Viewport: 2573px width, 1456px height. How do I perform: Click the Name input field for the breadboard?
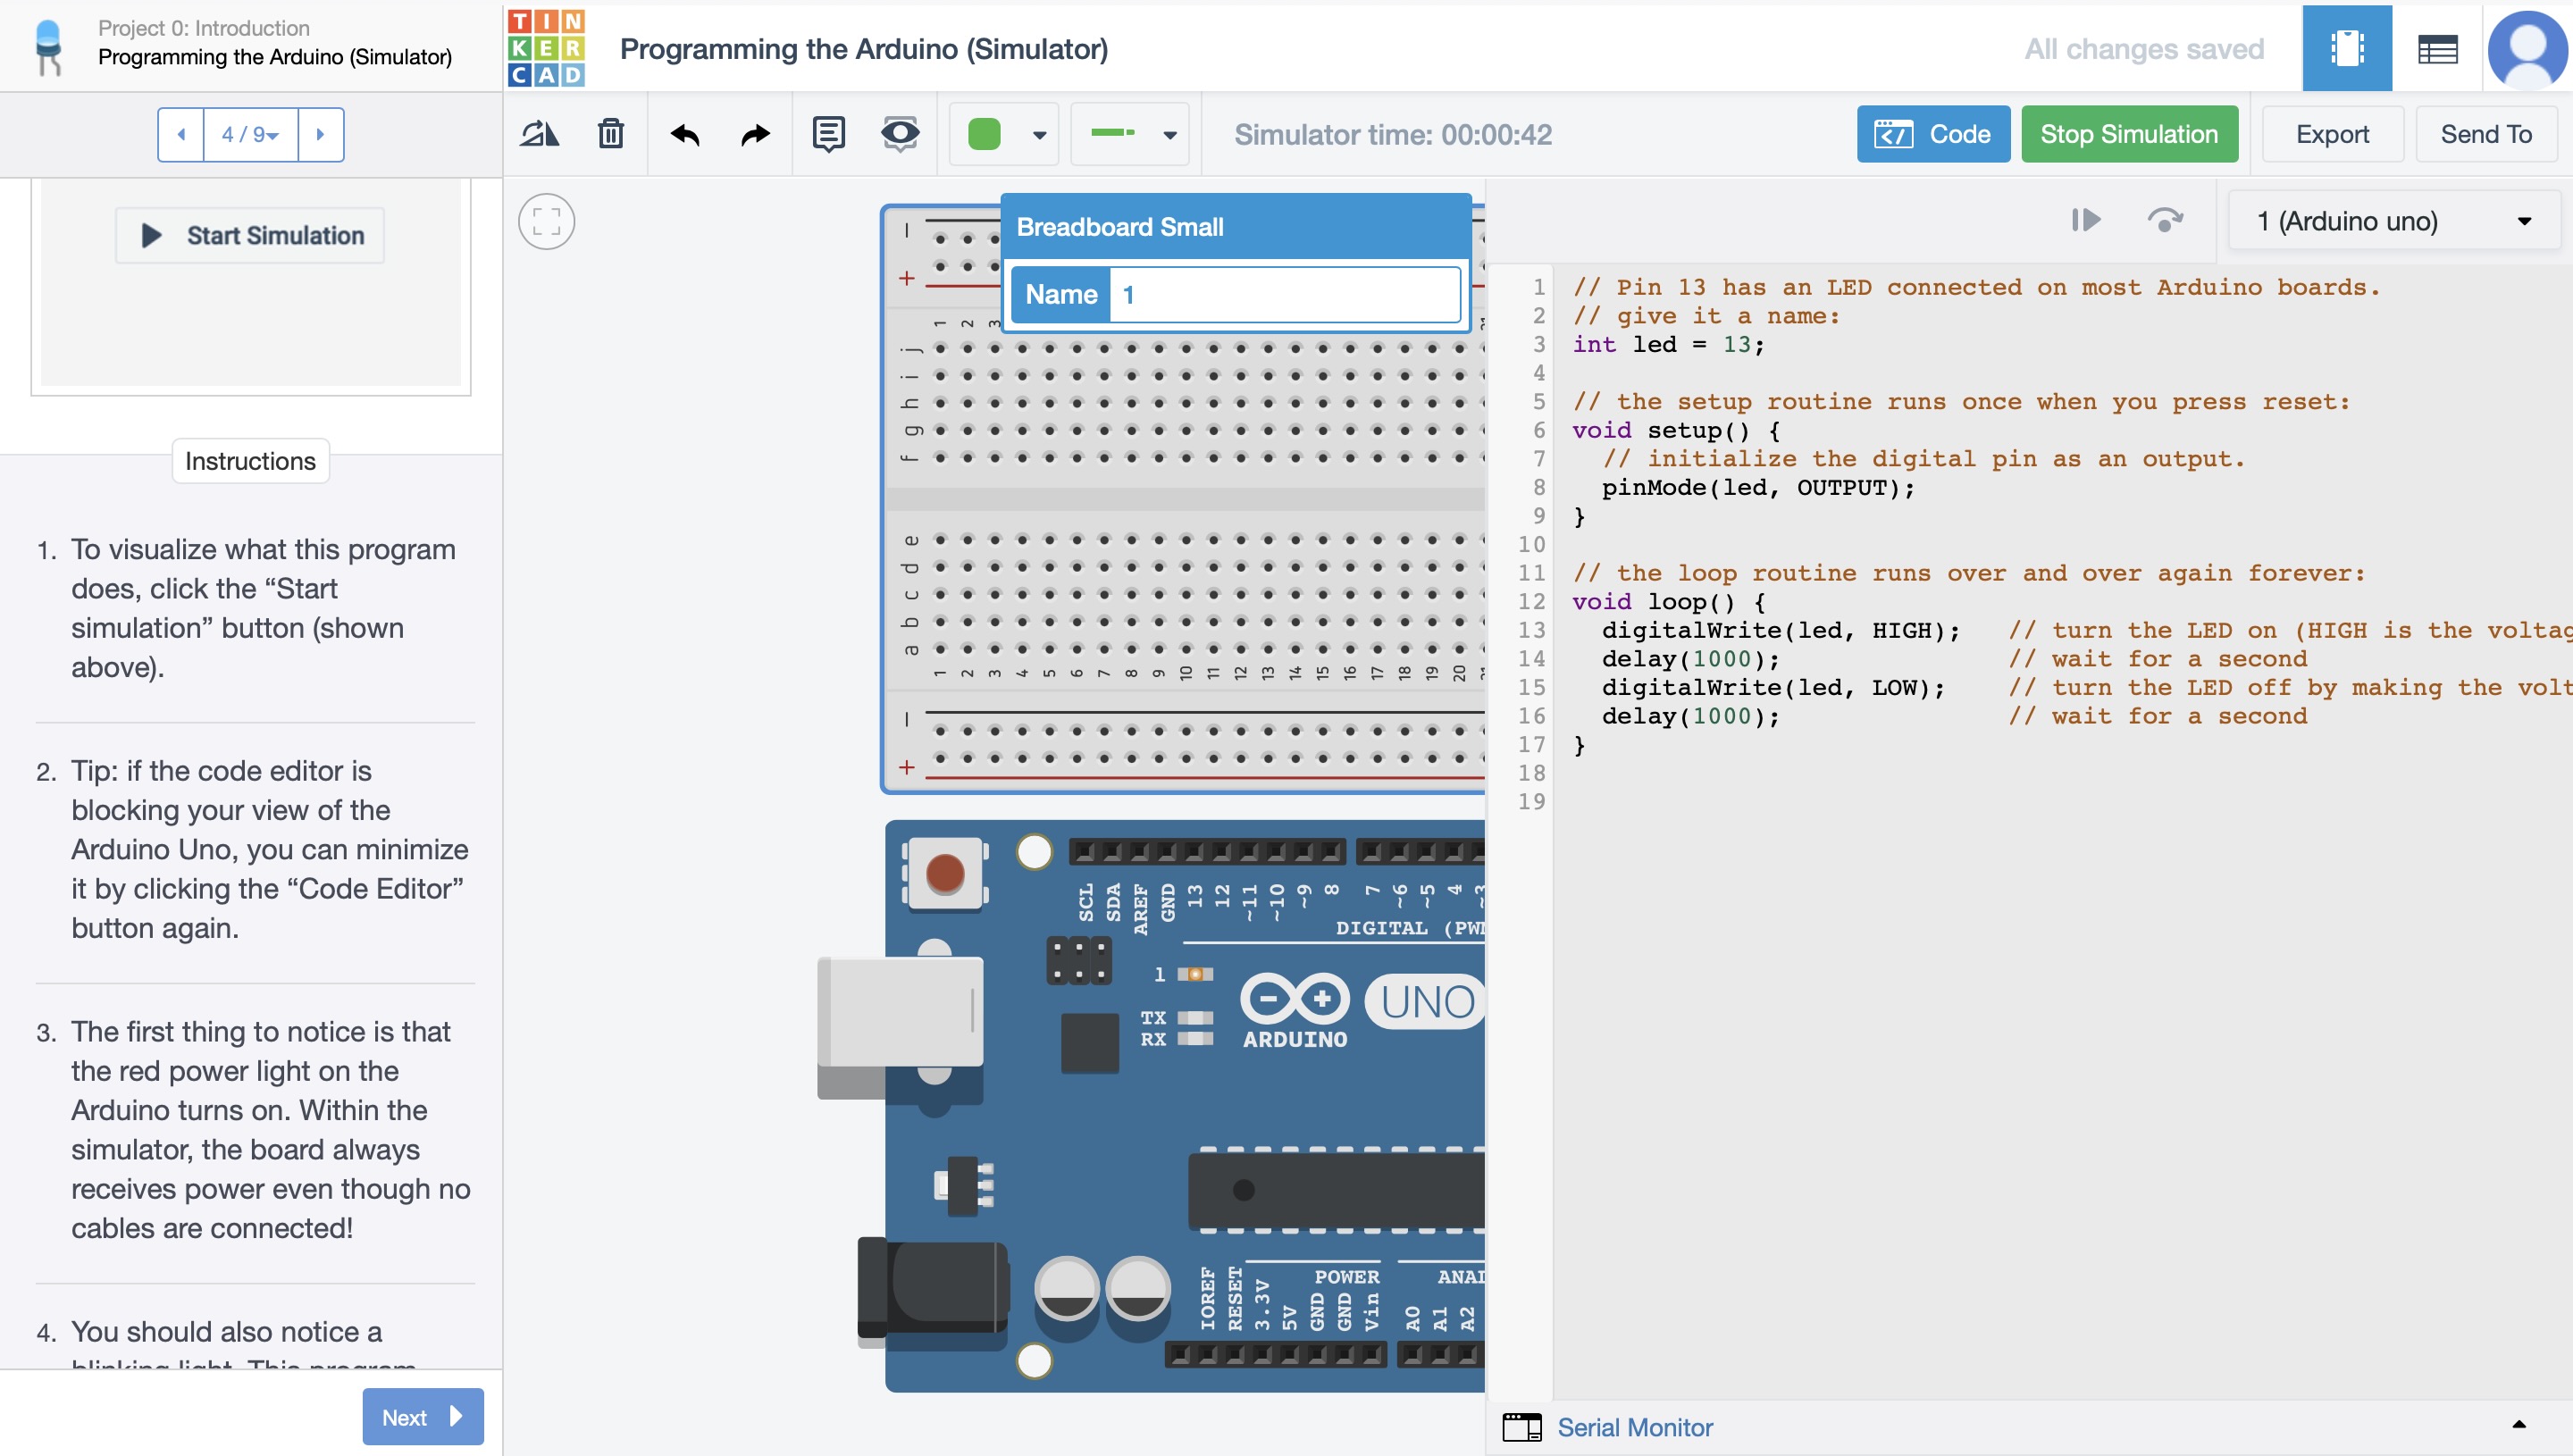click(1285, 294)
